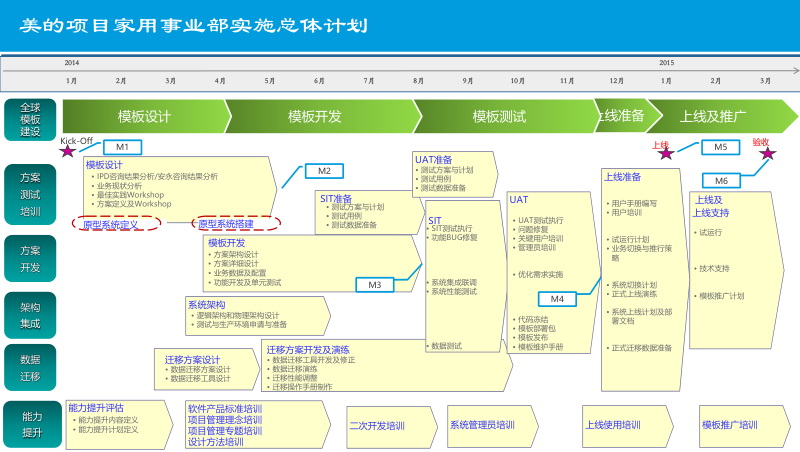The width and height of the screenshot is (800, 452).
Task: Select the M5 milestone box
Action: (720, 147)
